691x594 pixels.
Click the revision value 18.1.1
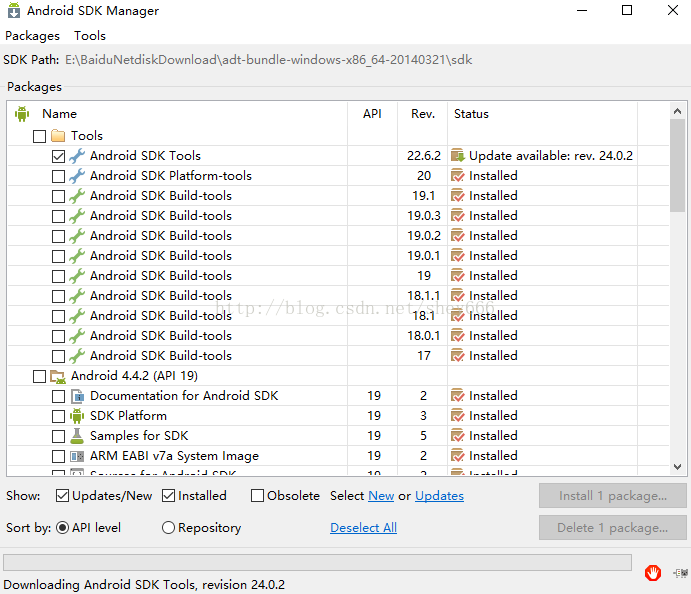pyautogui.click(x=424, y=296)
